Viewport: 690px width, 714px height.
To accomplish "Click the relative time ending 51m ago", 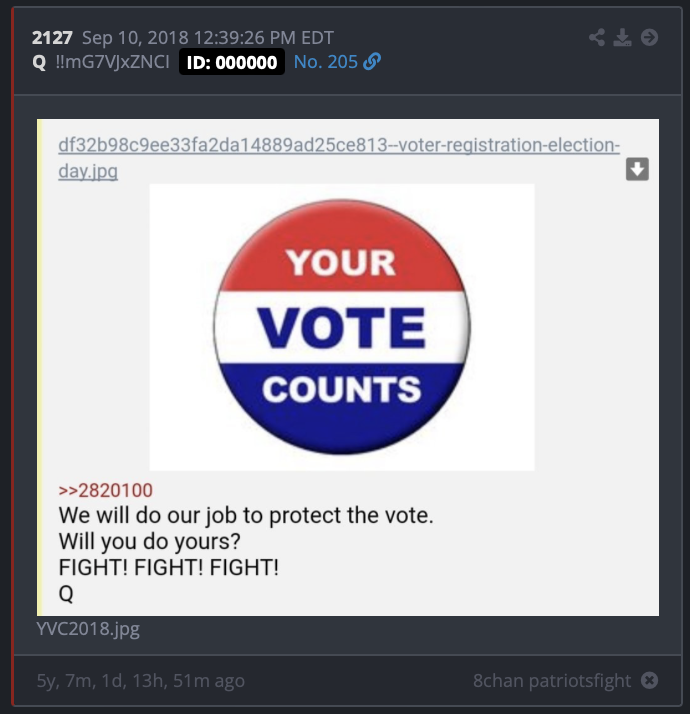I will [x=141, y=681].
